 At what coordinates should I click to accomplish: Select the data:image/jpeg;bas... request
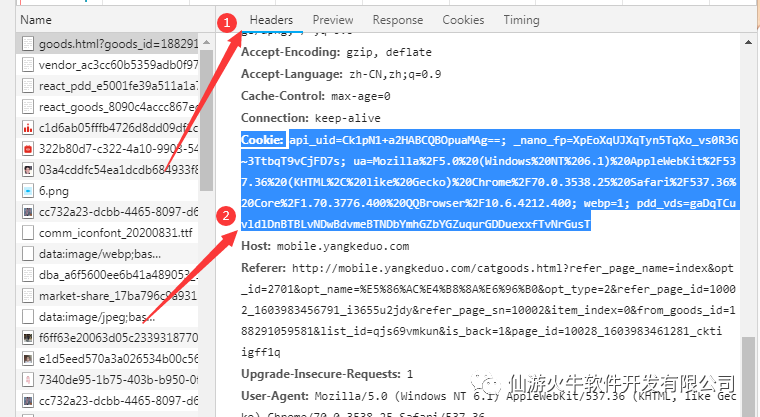click(x=109, y=317)
